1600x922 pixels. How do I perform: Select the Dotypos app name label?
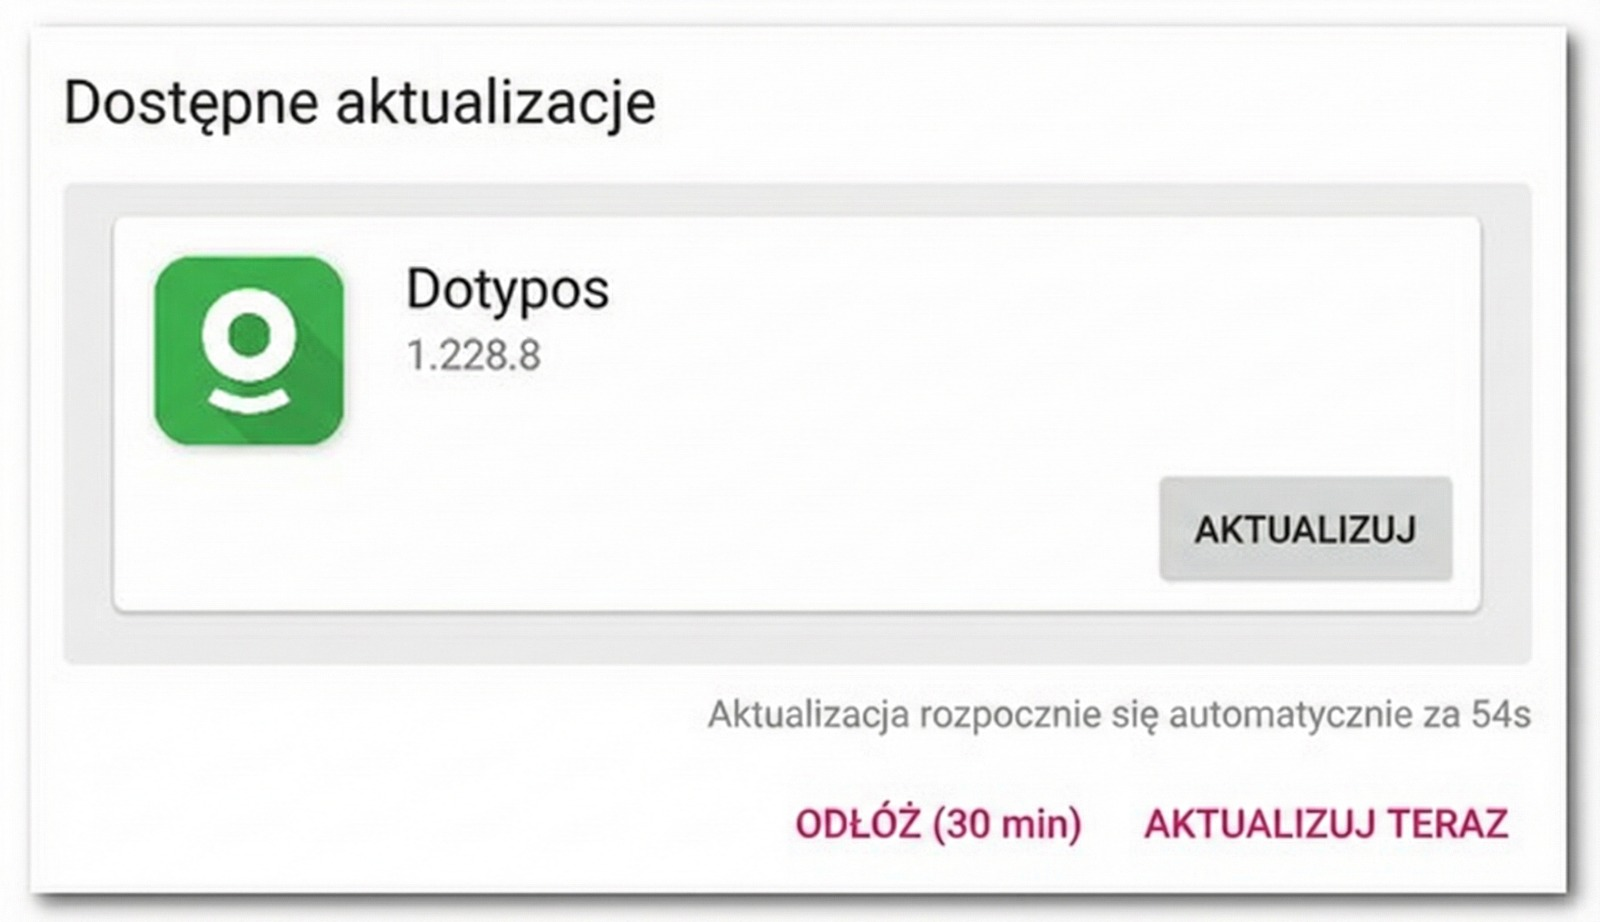507,289
